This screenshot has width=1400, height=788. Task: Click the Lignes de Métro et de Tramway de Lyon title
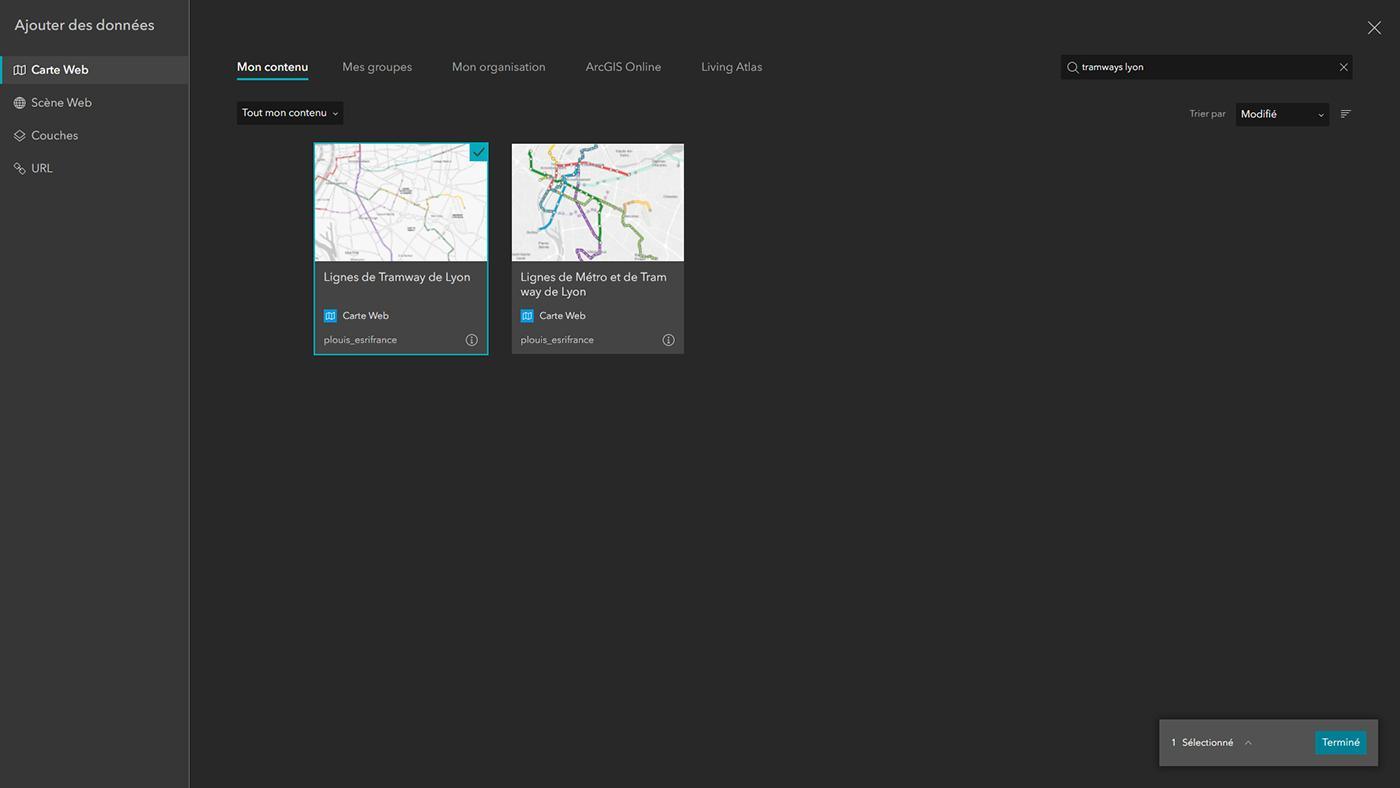click(593, 284)
